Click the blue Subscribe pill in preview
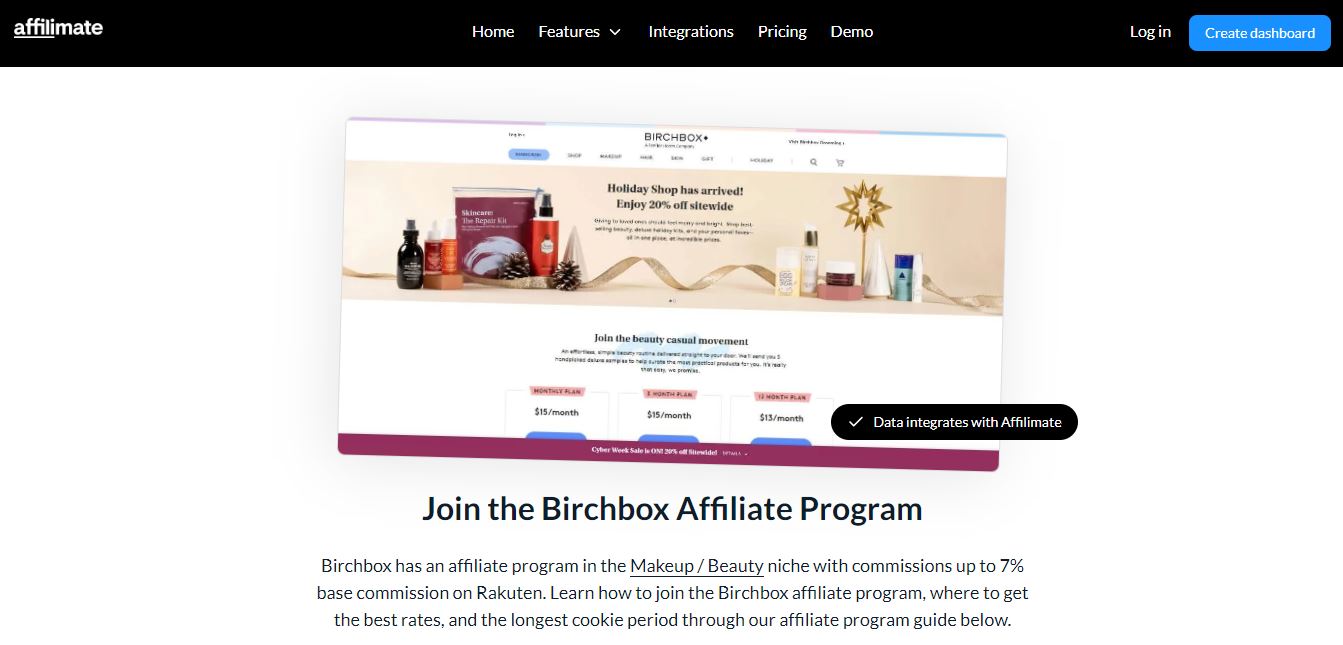Image resolution: width=1343 pixels, height=645 pixels. click(529, 155)
